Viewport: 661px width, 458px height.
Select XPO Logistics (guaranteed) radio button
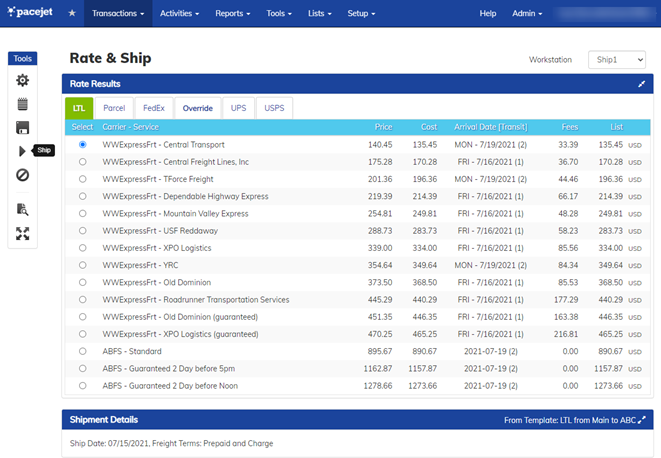click(83, 334)
